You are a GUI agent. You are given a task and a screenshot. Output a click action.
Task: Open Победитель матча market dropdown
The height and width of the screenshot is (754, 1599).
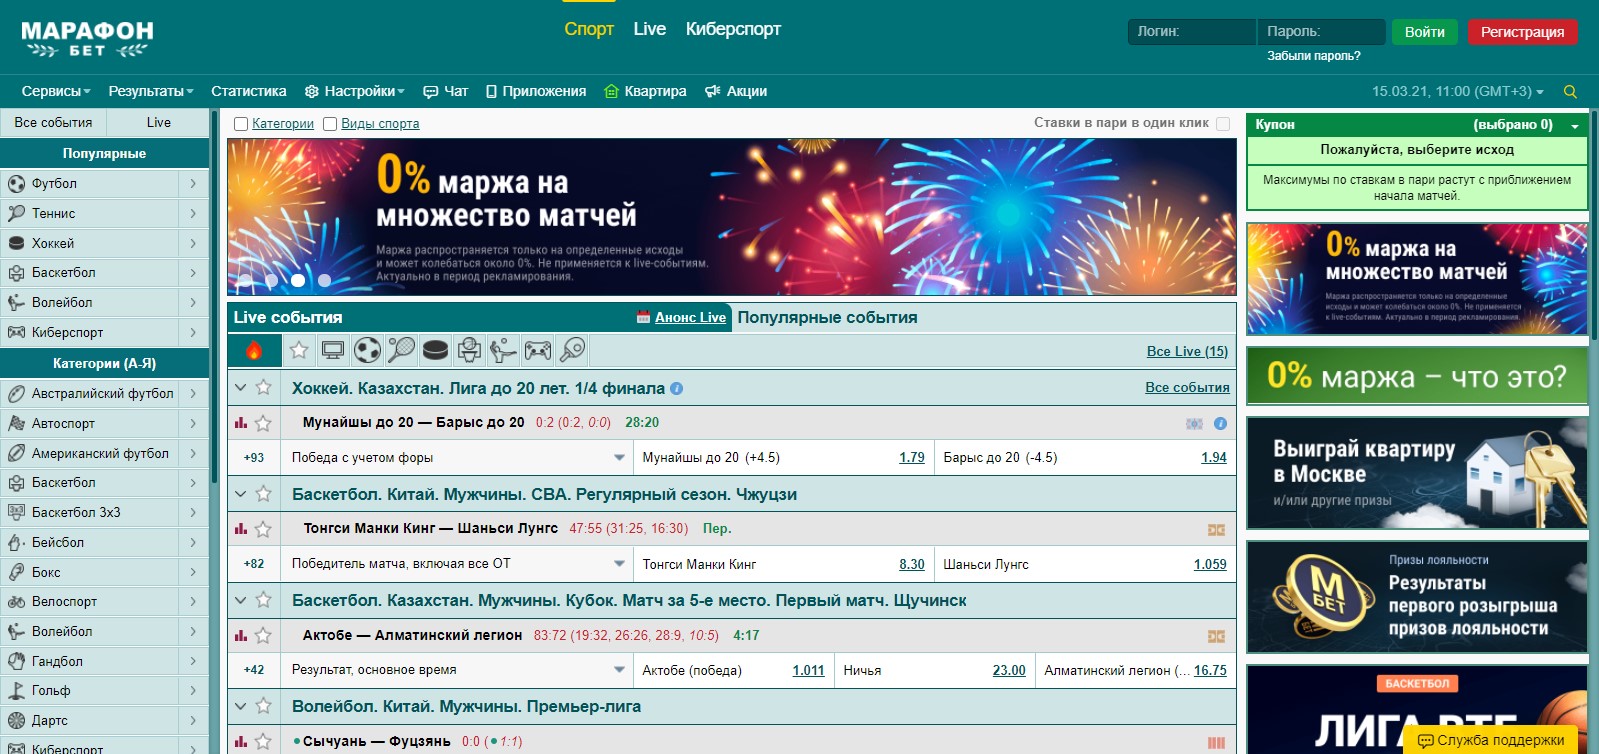pyautogui.click(x=456, y=564)
